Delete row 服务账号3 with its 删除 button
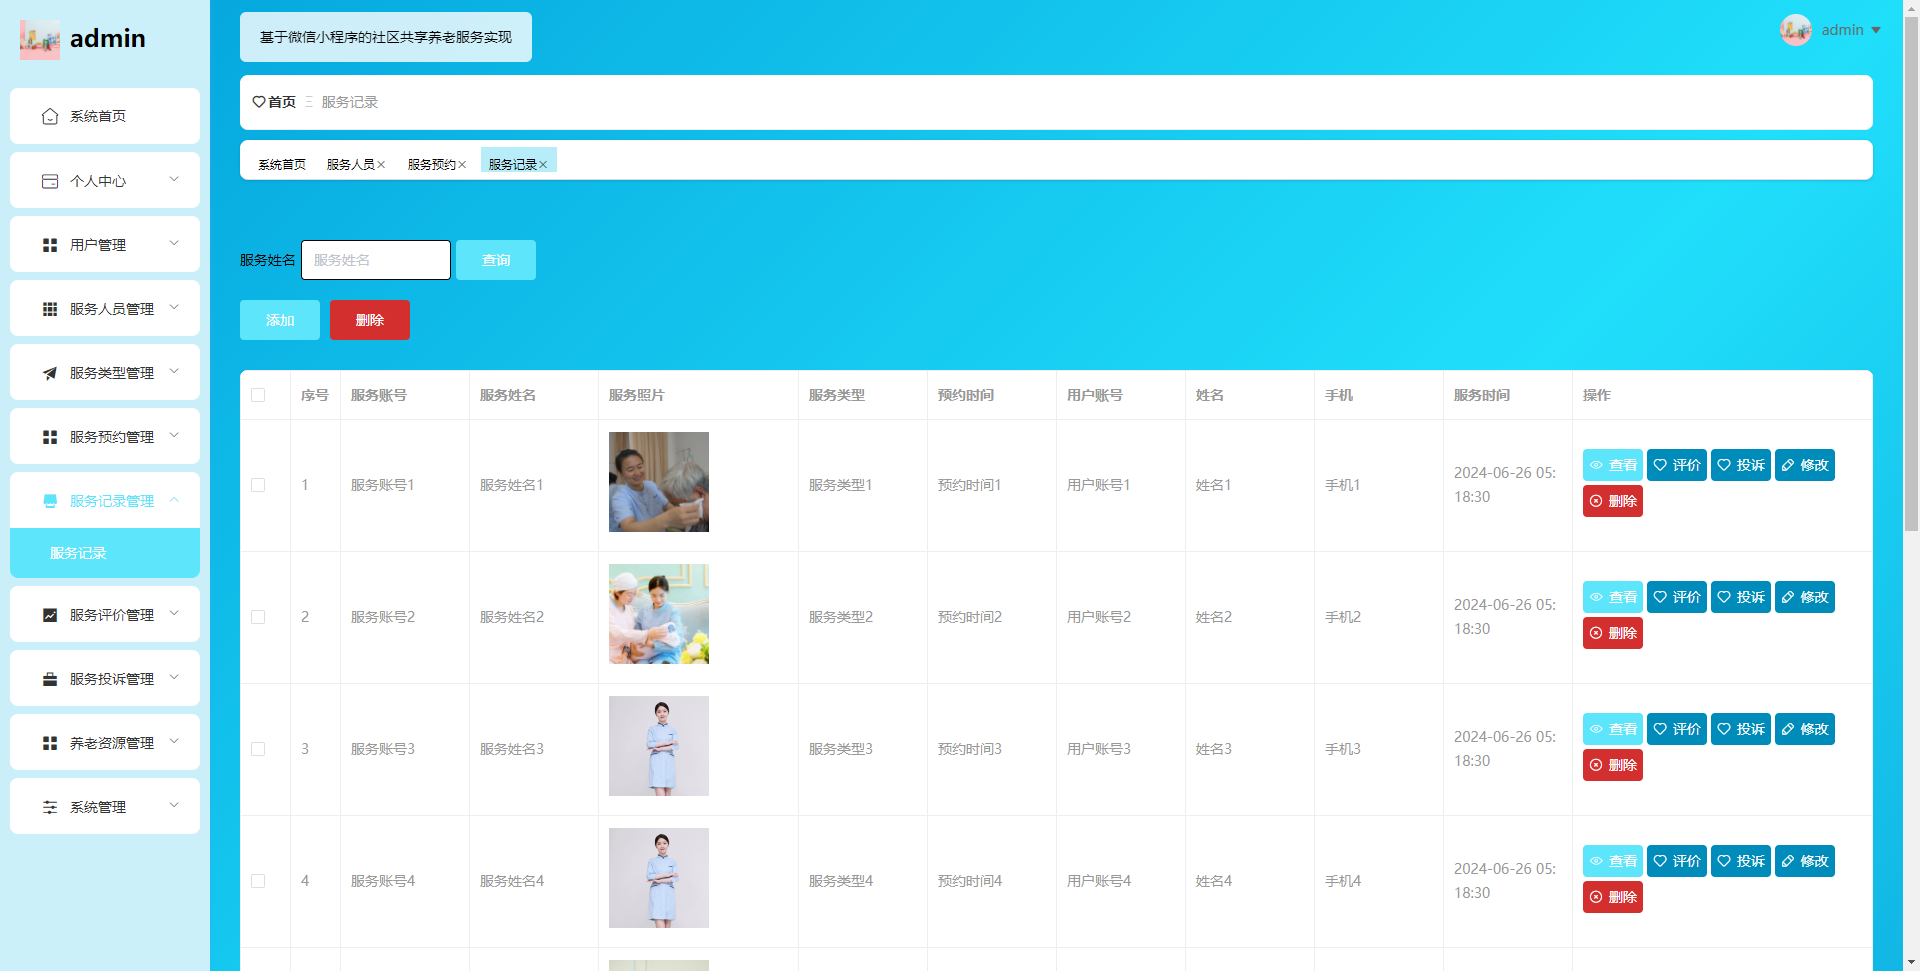 point(1613,765)
